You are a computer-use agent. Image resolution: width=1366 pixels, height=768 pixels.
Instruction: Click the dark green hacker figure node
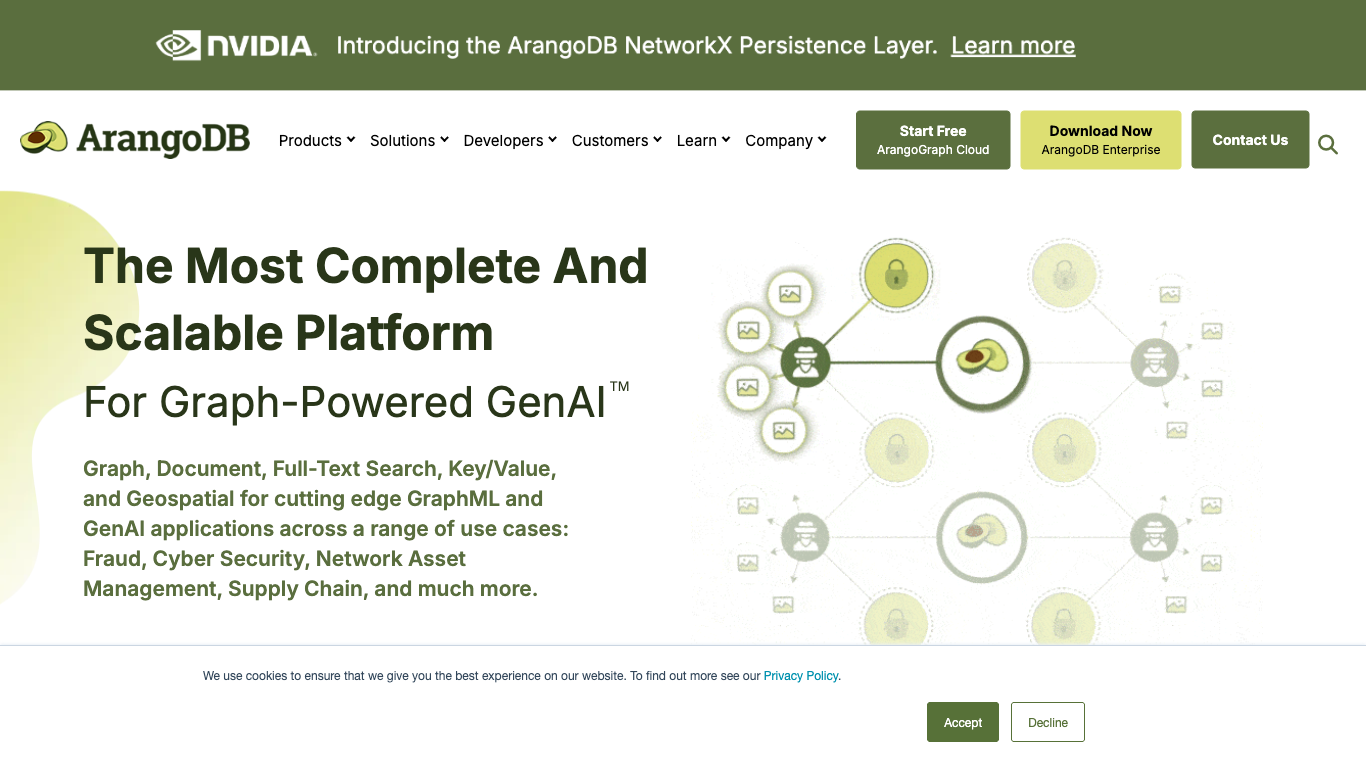(806, 362)
